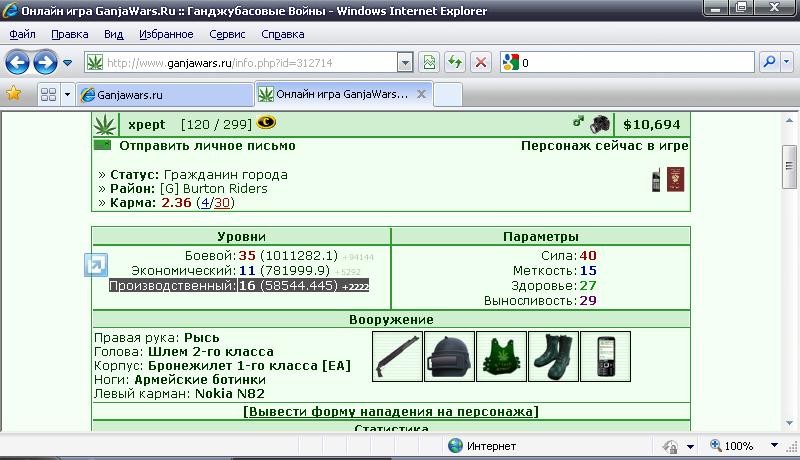Open the Вид menu
This screenshot has height=460, width=800.
[113, 34]
